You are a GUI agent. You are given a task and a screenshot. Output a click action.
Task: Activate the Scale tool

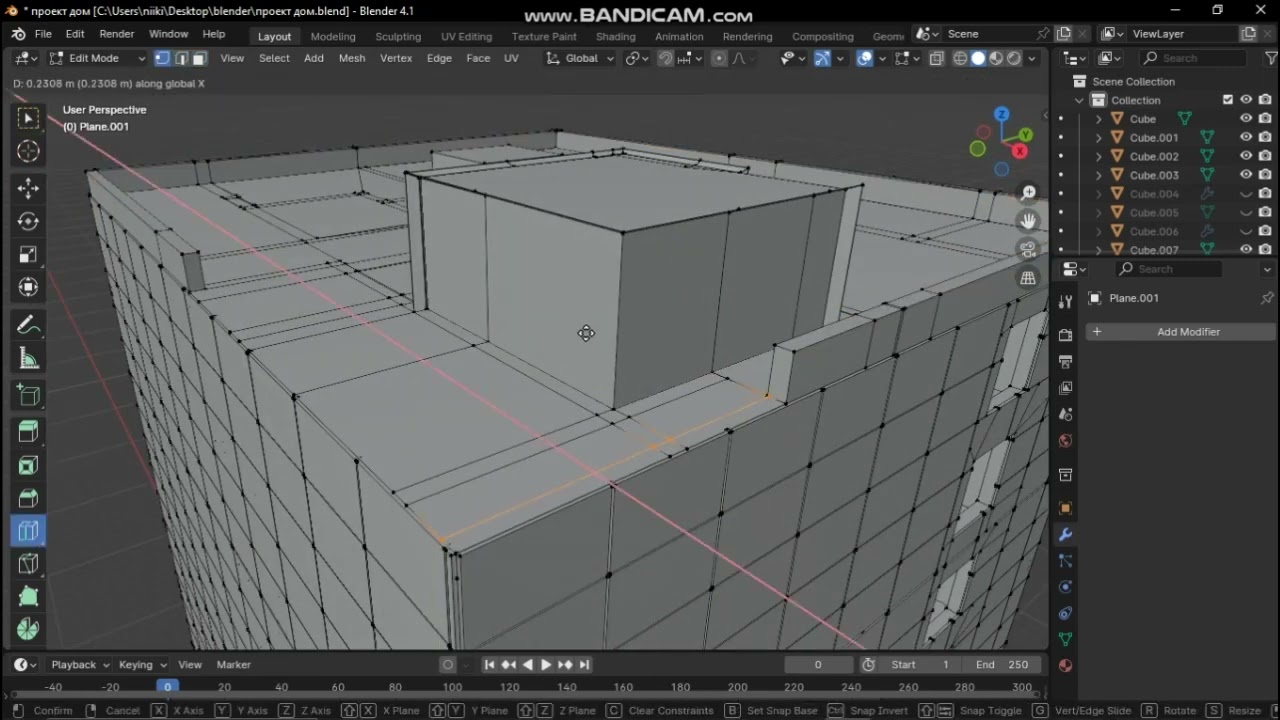(28, 254)
